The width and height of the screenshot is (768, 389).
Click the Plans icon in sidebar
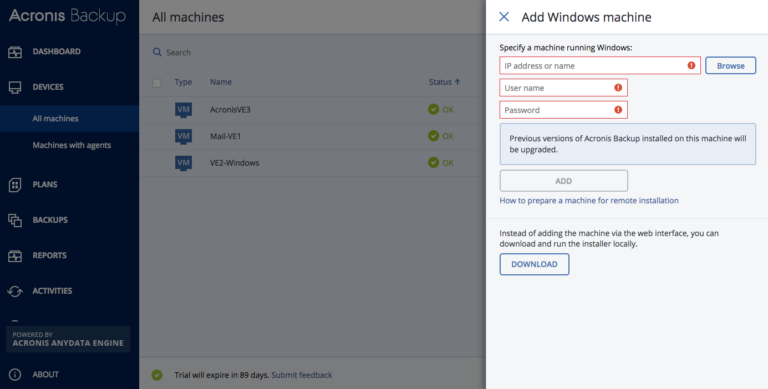click(x=15, y=185)
